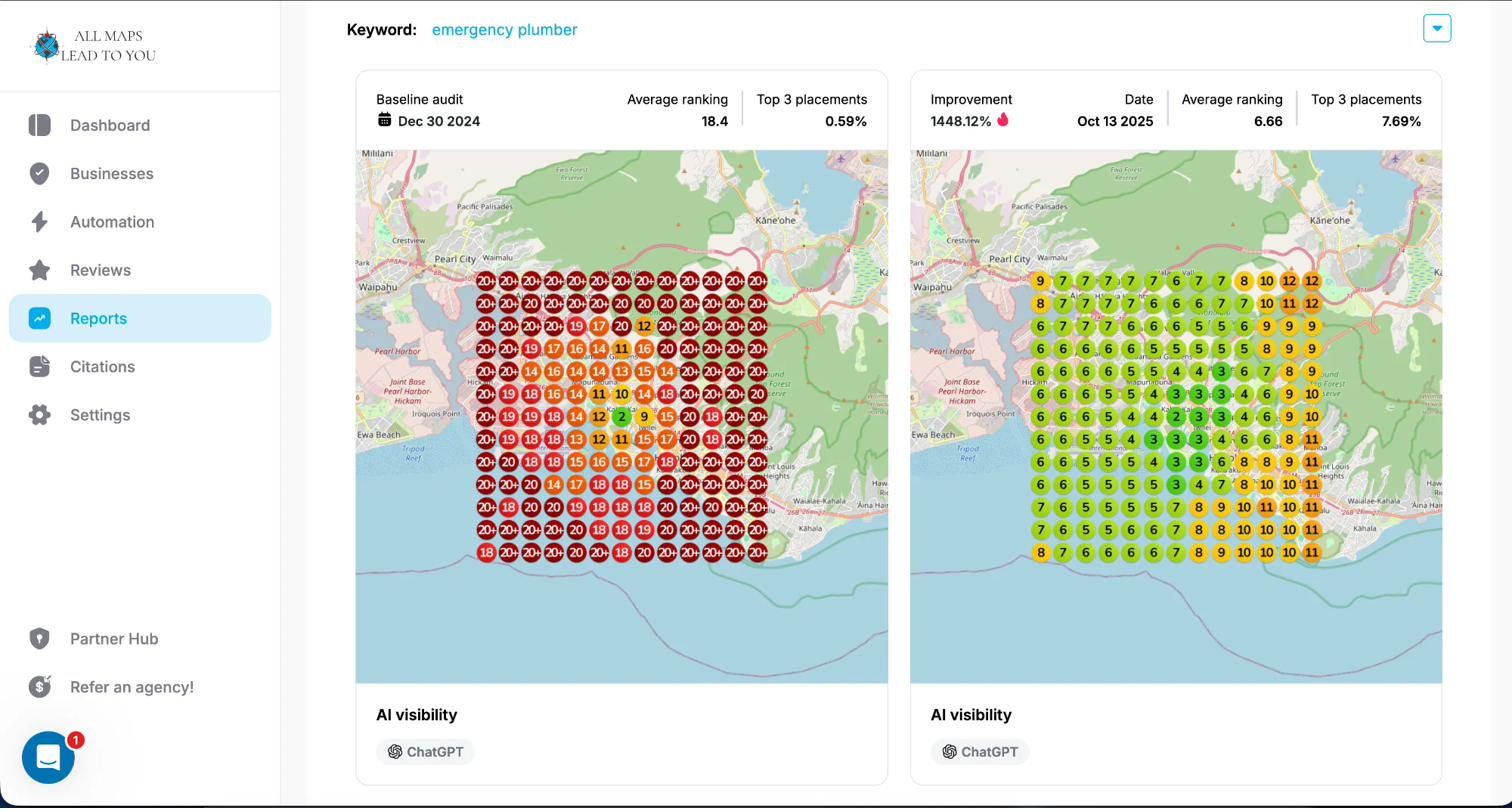Viewport: 1512px width, 812px height.
Task: Click Refer an agency! link
Action: pyautogui.click(x=132, y=687)
